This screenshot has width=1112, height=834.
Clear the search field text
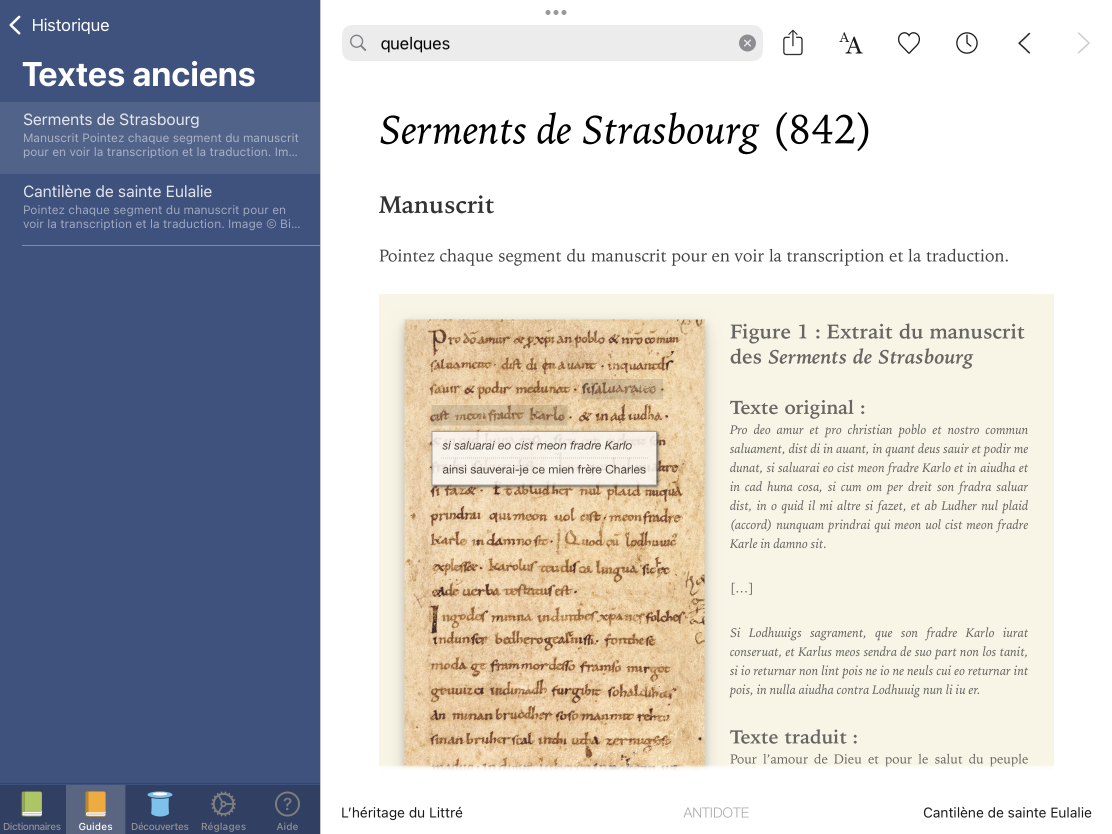[x=747, y=43]
